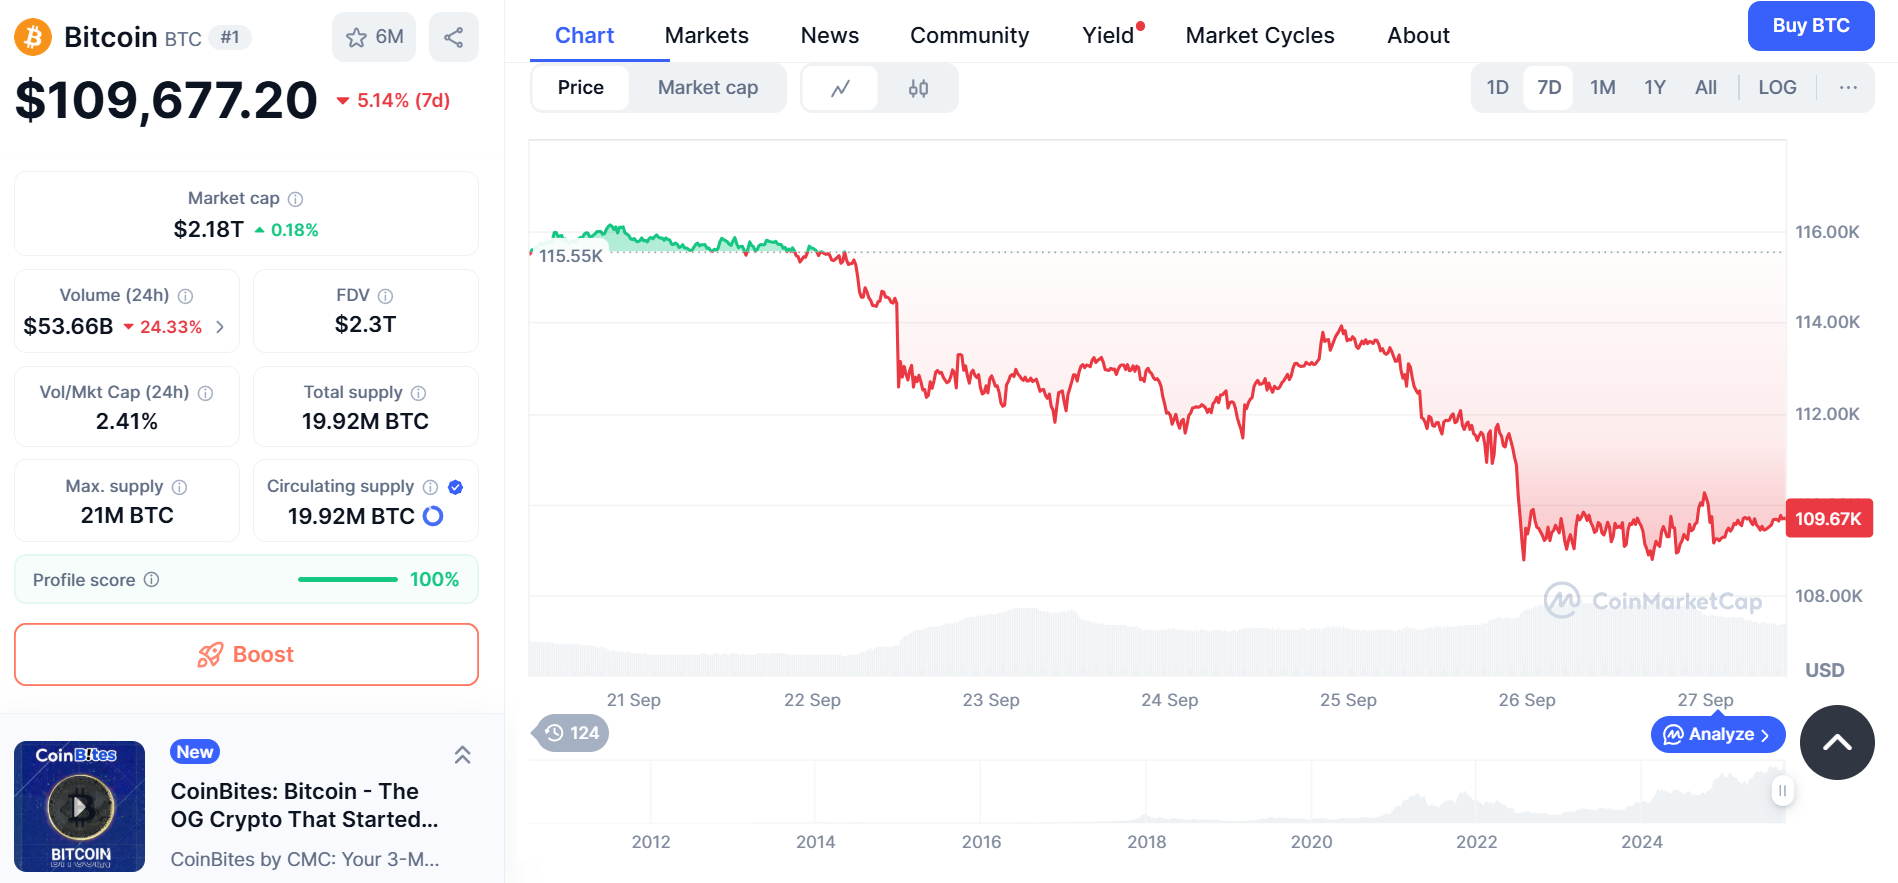1898x883 pixels.
Task: Click the Buy BTC button
Action: [1810, 26]
